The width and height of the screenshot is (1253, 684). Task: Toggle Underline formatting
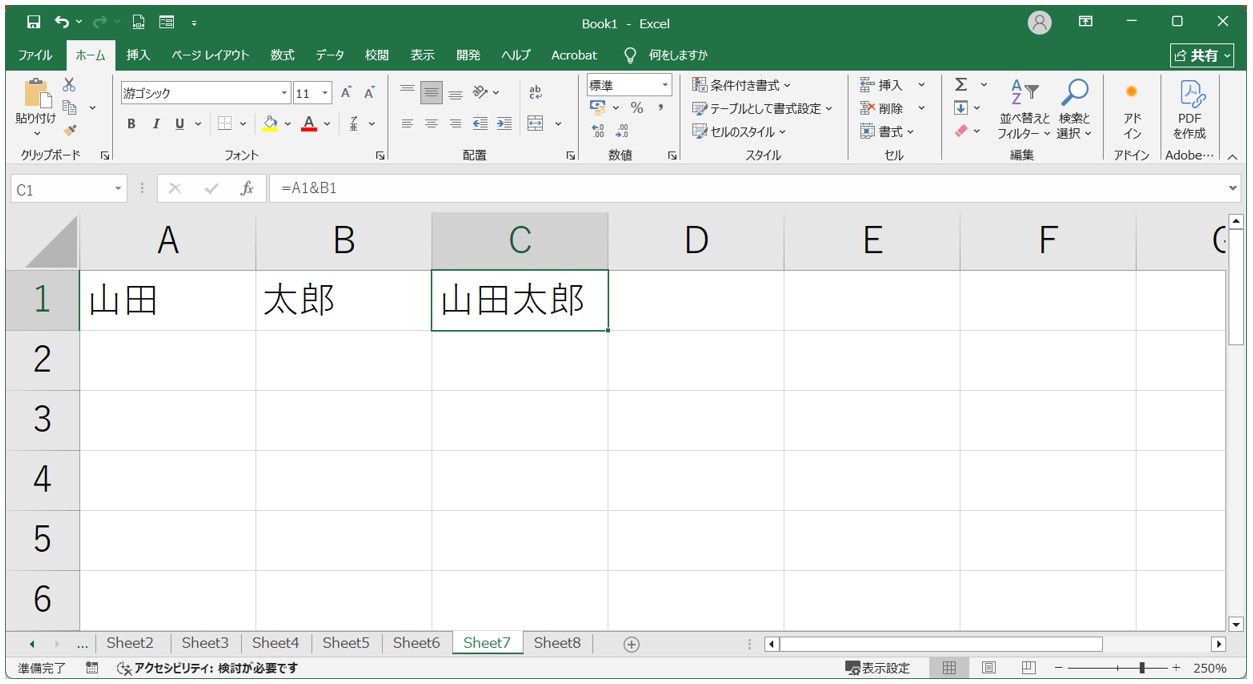point(180,124)
